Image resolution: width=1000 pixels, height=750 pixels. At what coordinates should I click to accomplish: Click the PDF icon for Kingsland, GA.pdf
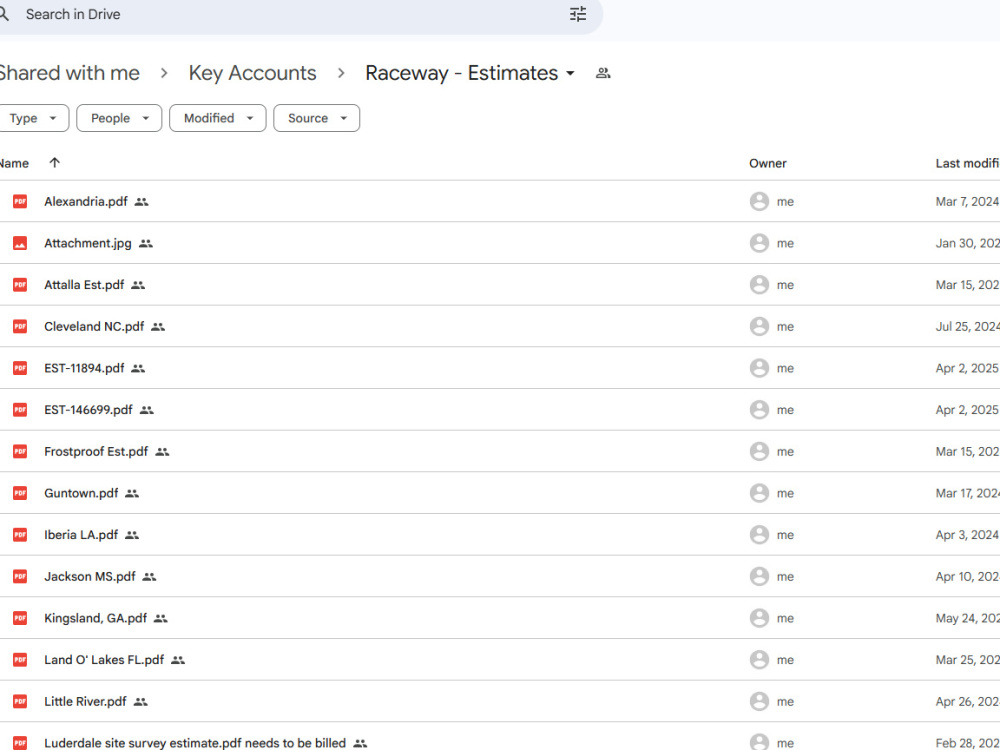click(20, 618)
